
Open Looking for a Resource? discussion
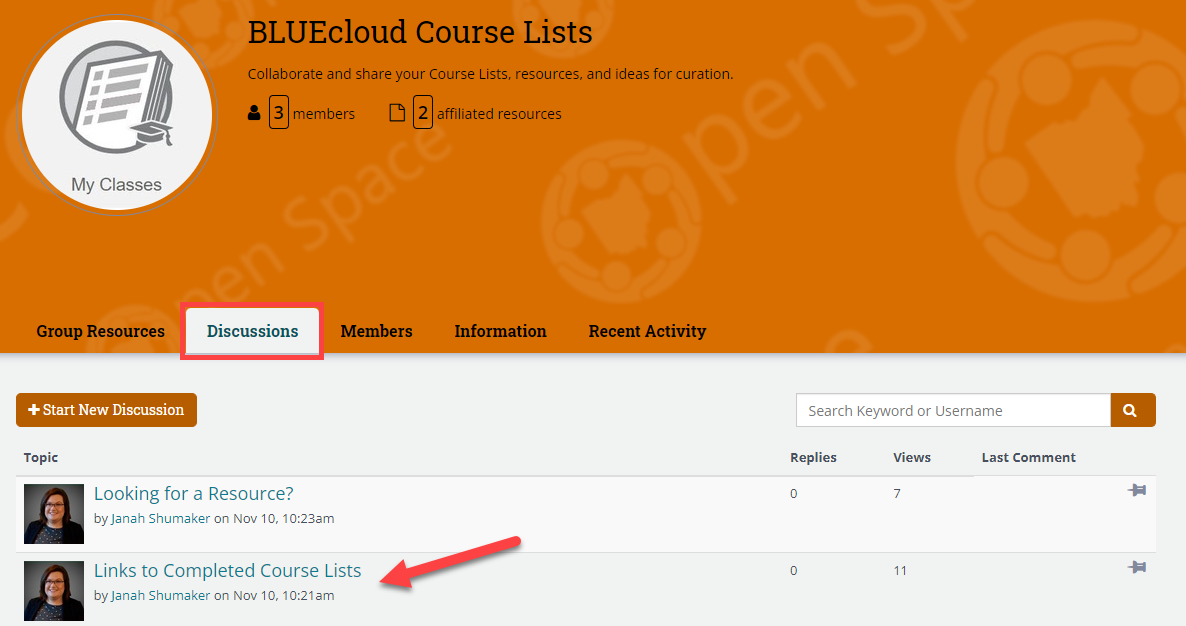pos(194,494)
